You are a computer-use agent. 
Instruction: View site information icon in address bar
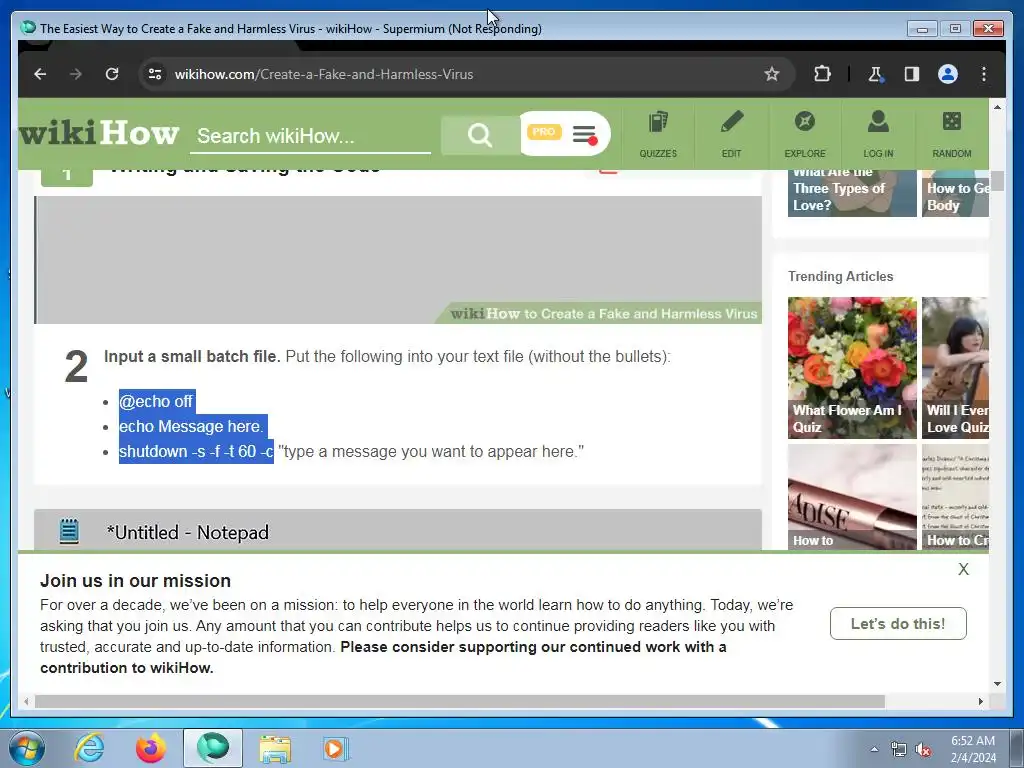pos(155,74)
